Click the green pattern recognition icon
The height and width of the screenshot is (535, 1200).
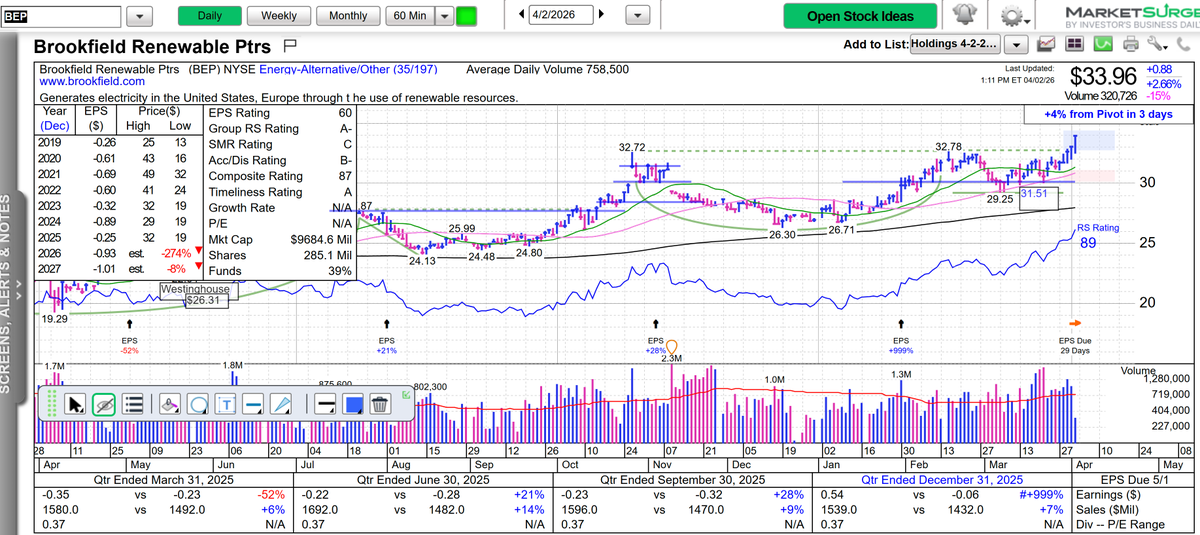1102,44
